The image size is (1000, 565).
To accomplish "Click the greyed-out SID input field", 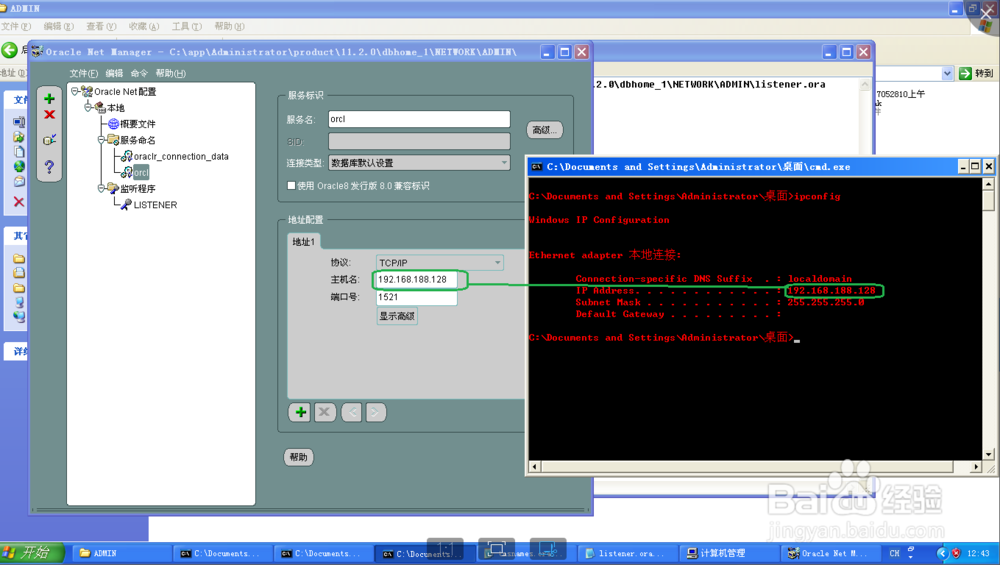I will (419, 141).
